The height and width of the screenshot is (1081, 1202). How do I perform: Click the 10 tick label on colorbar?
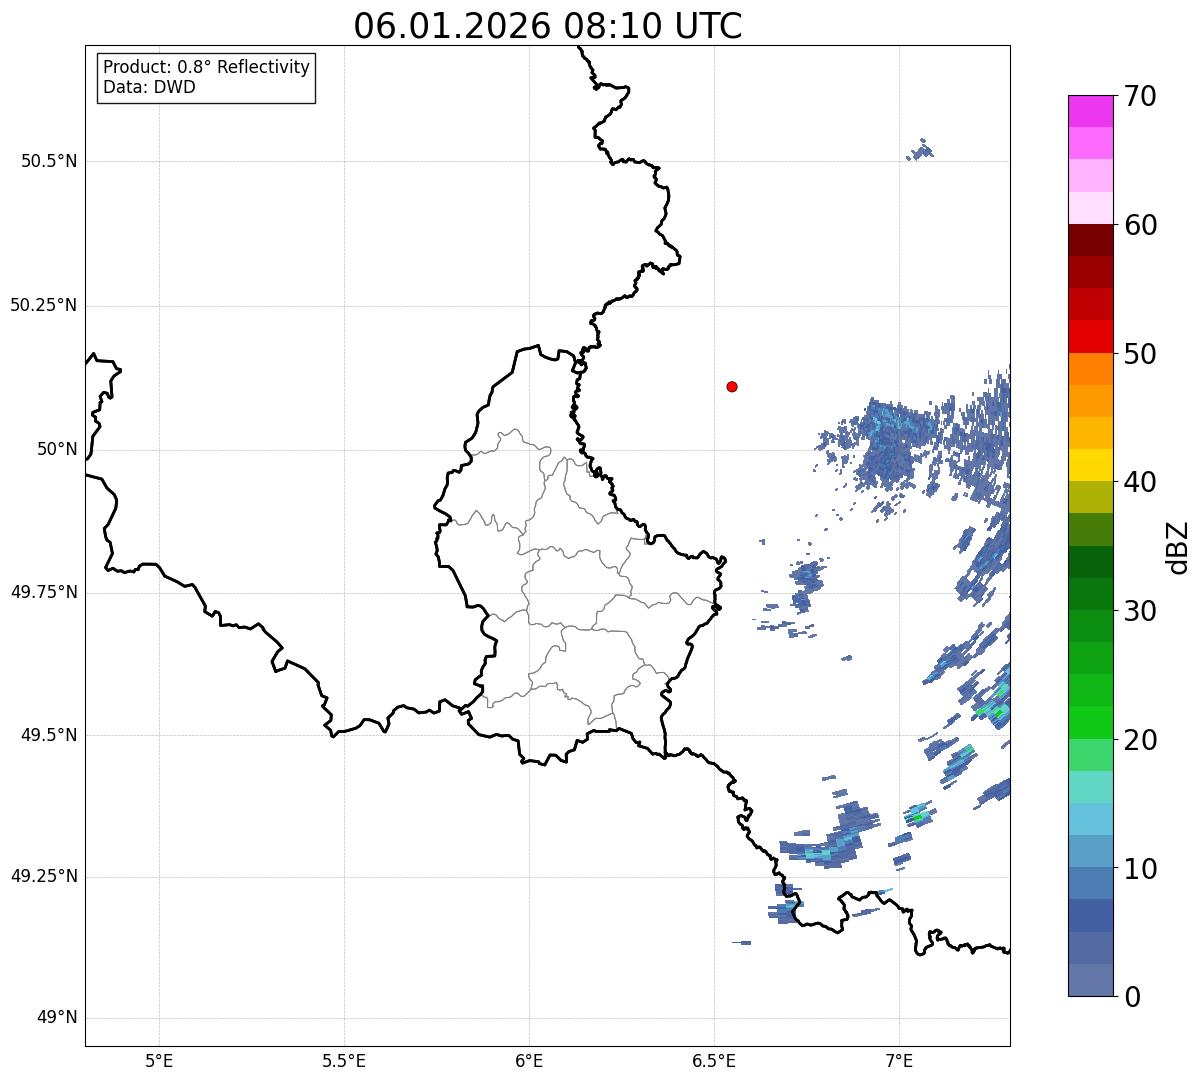(x=1141, y=868)
